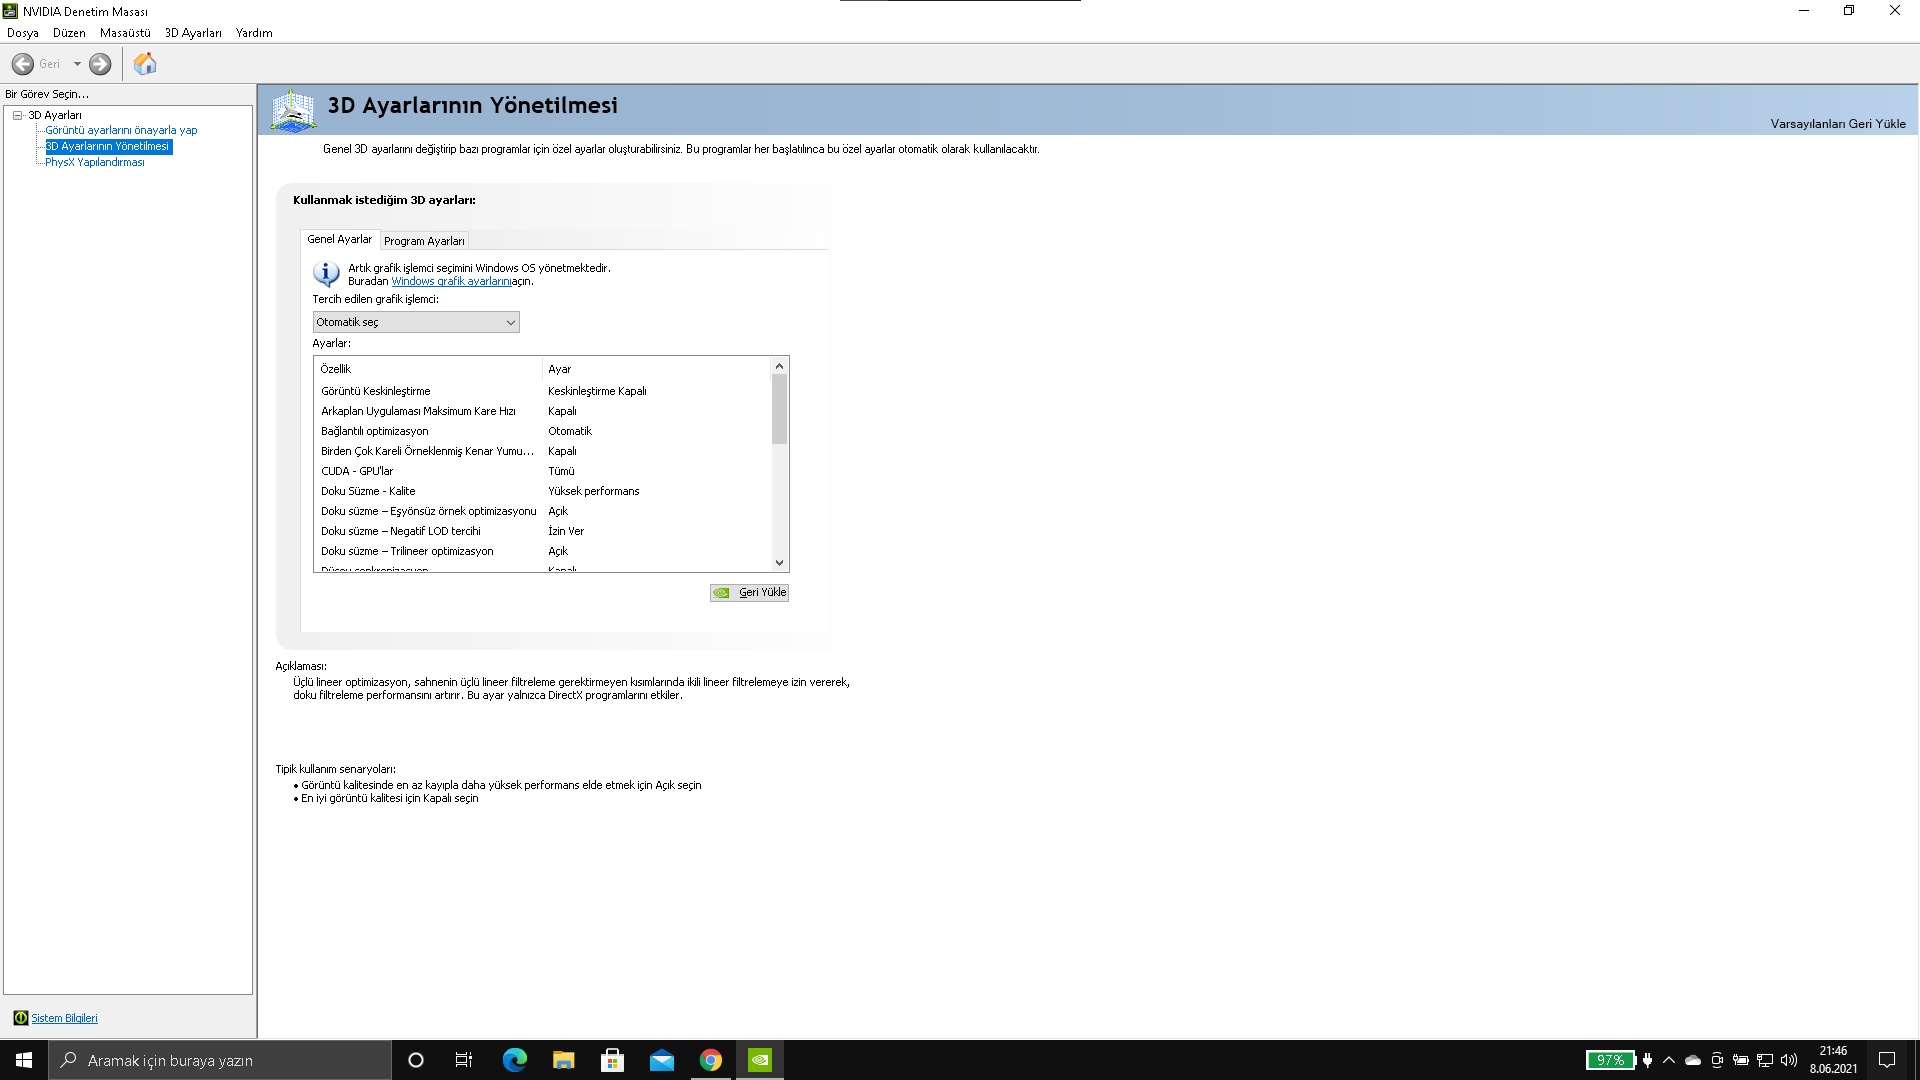The width and height of the screenshot is (1920, 1080).
Task: Open Microsoft Edge from taskbar
Action: (514, 1060)
